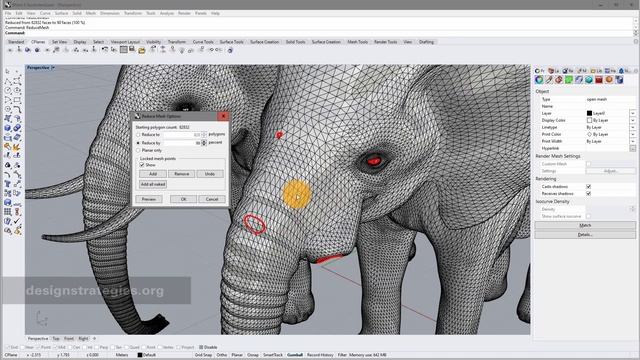Open the folder icon in CPlanes toolbar
Screen dimensions: 640x360
pyautogui.click(x=142, y=50)
